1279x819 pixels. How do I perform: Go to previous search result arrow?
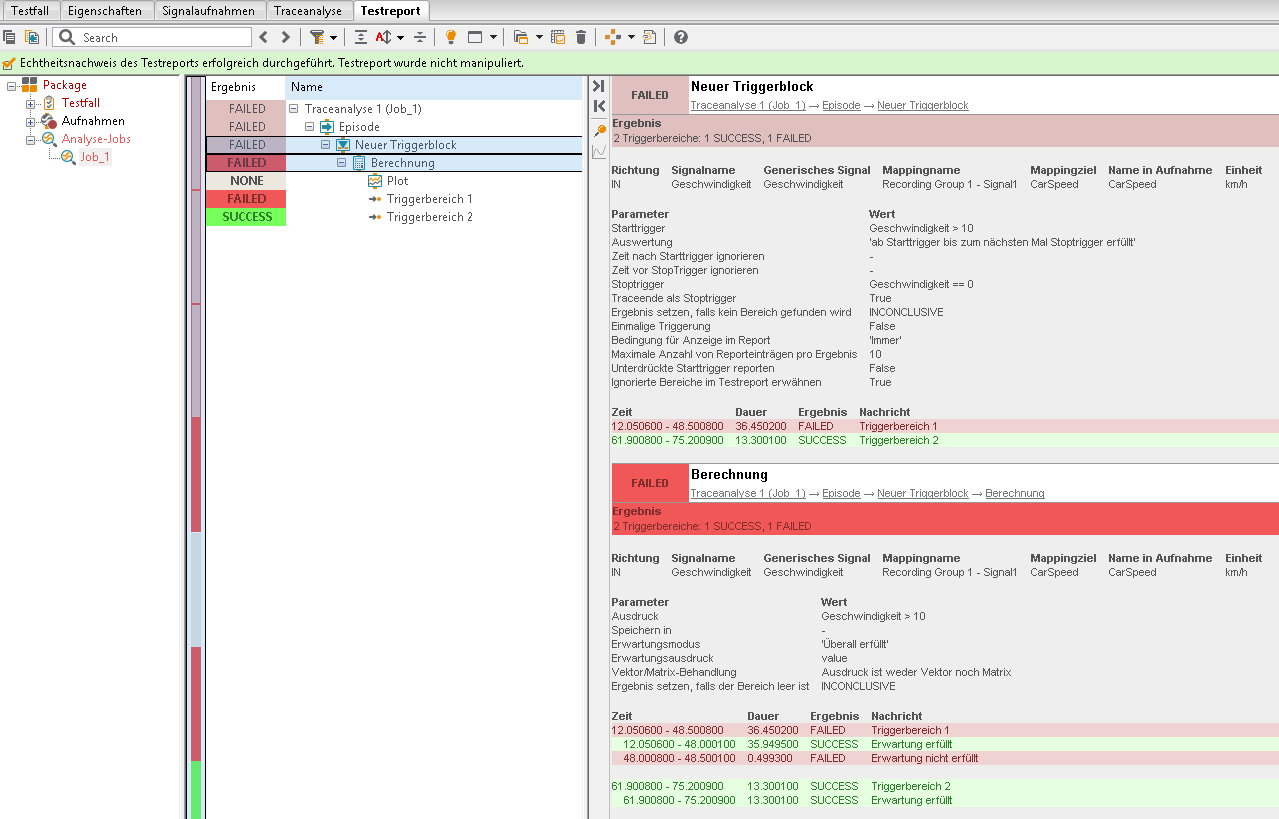coord(264,37)
